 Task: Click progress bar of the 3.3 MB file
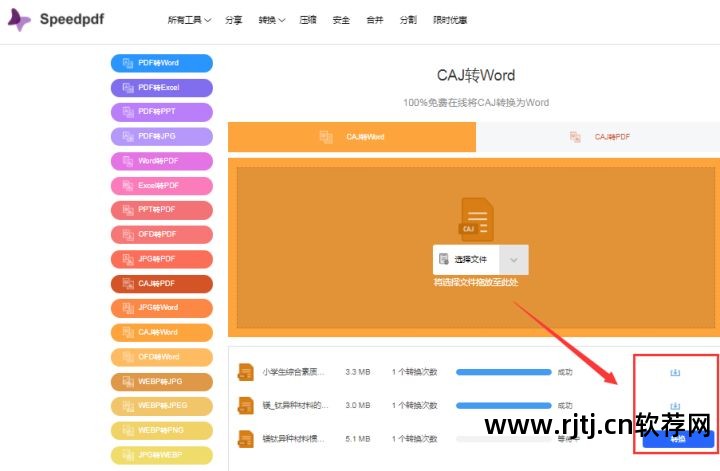pyautogui.click(x=504, y=372)
